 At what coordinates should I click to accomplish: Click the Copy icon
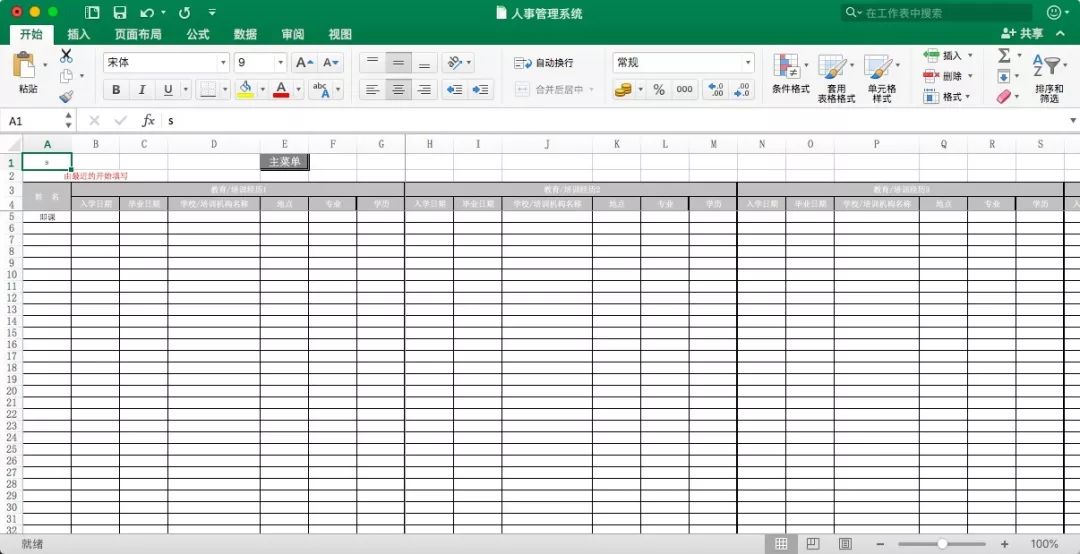(x=66, y=76)
